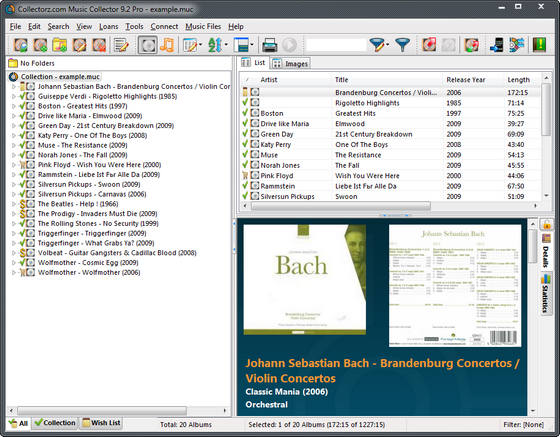Select Muse - The Resistance (2009) in tree
This screenshot has height=437, width=560.
[82, 145]
